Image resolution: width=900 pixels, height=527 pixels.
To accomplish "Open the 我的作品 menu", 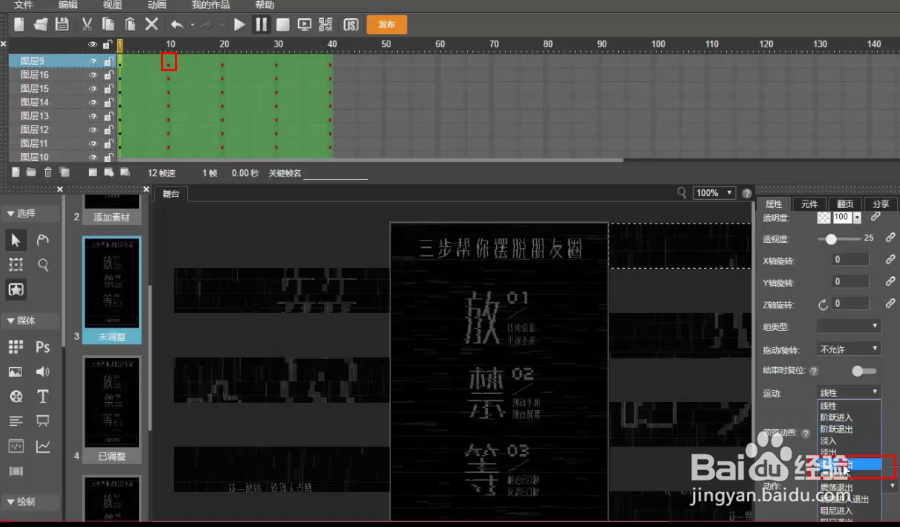I will click(x=211, y=5).
